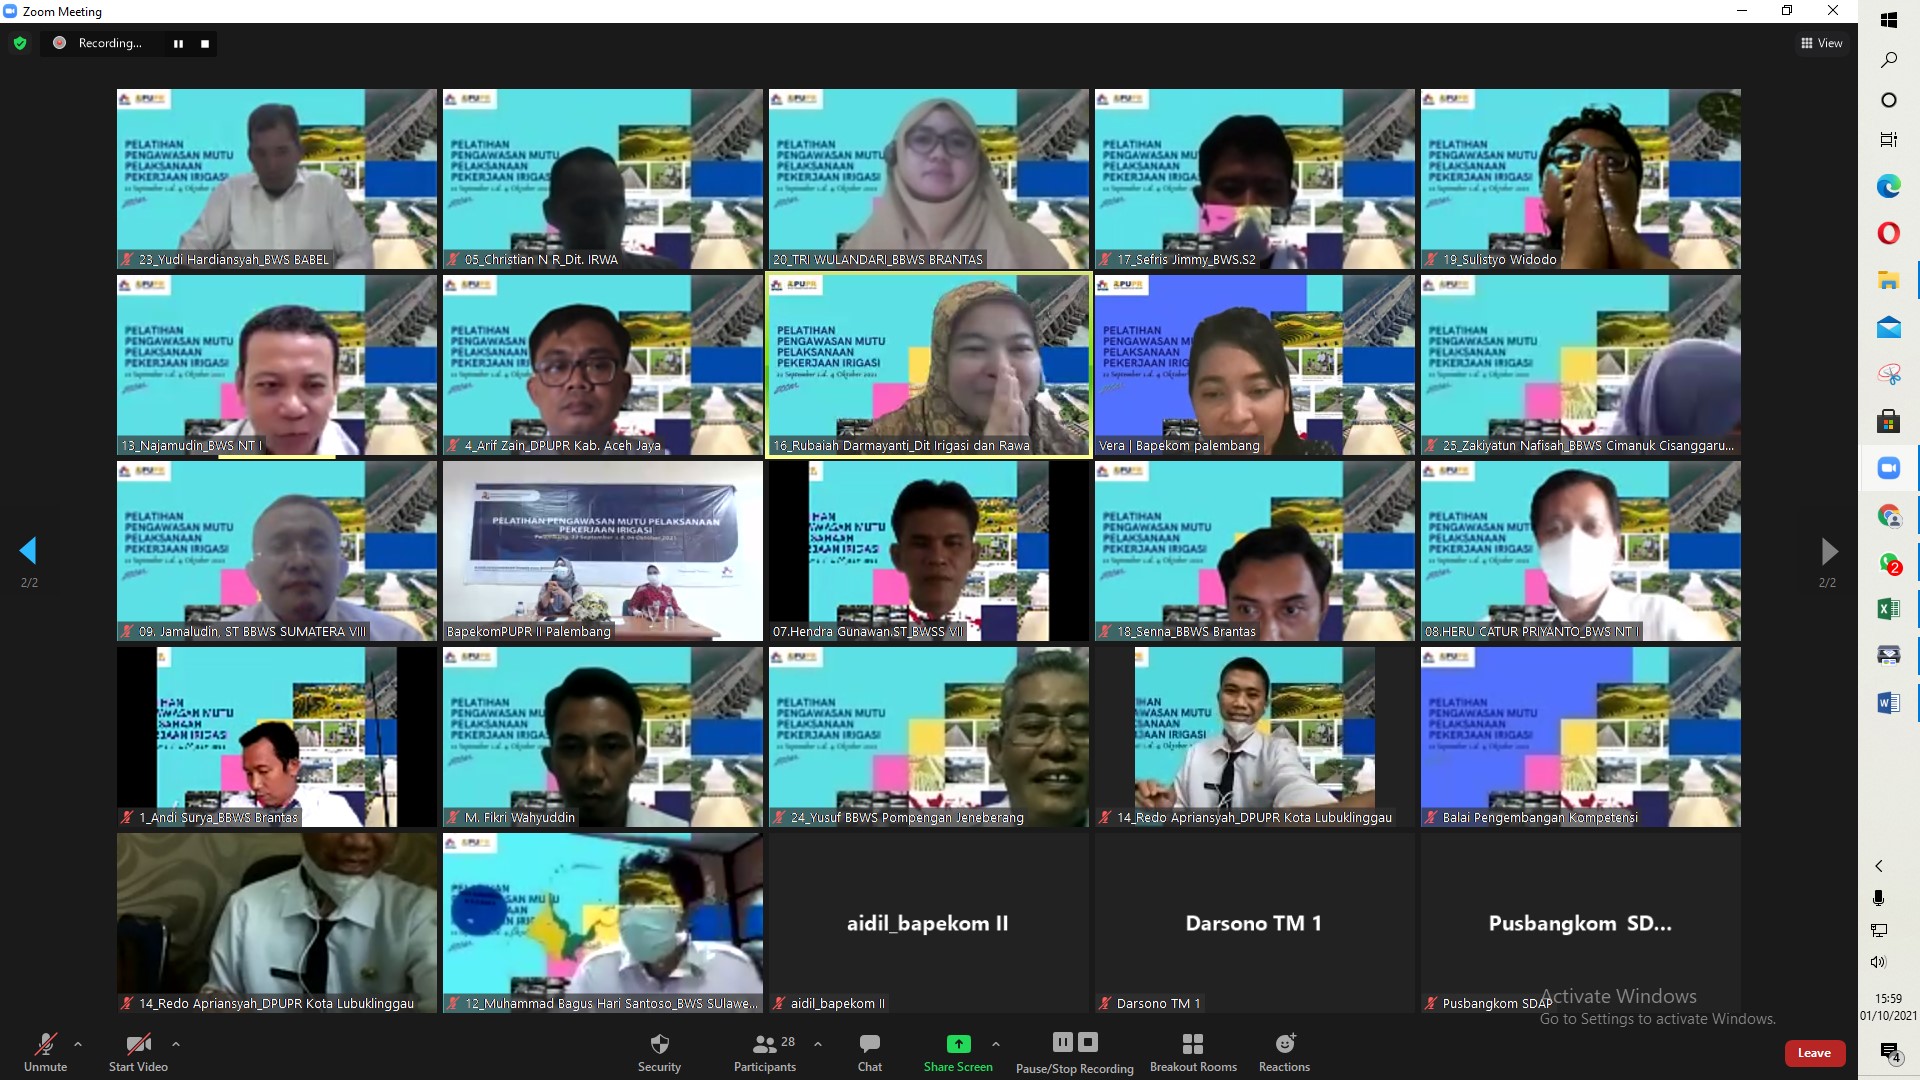Select Darsono TM 1 participant tile
Image resolution: width=1920 pixels, height=1080 pixels.
pyautogui.click(x=1255, y=923)
